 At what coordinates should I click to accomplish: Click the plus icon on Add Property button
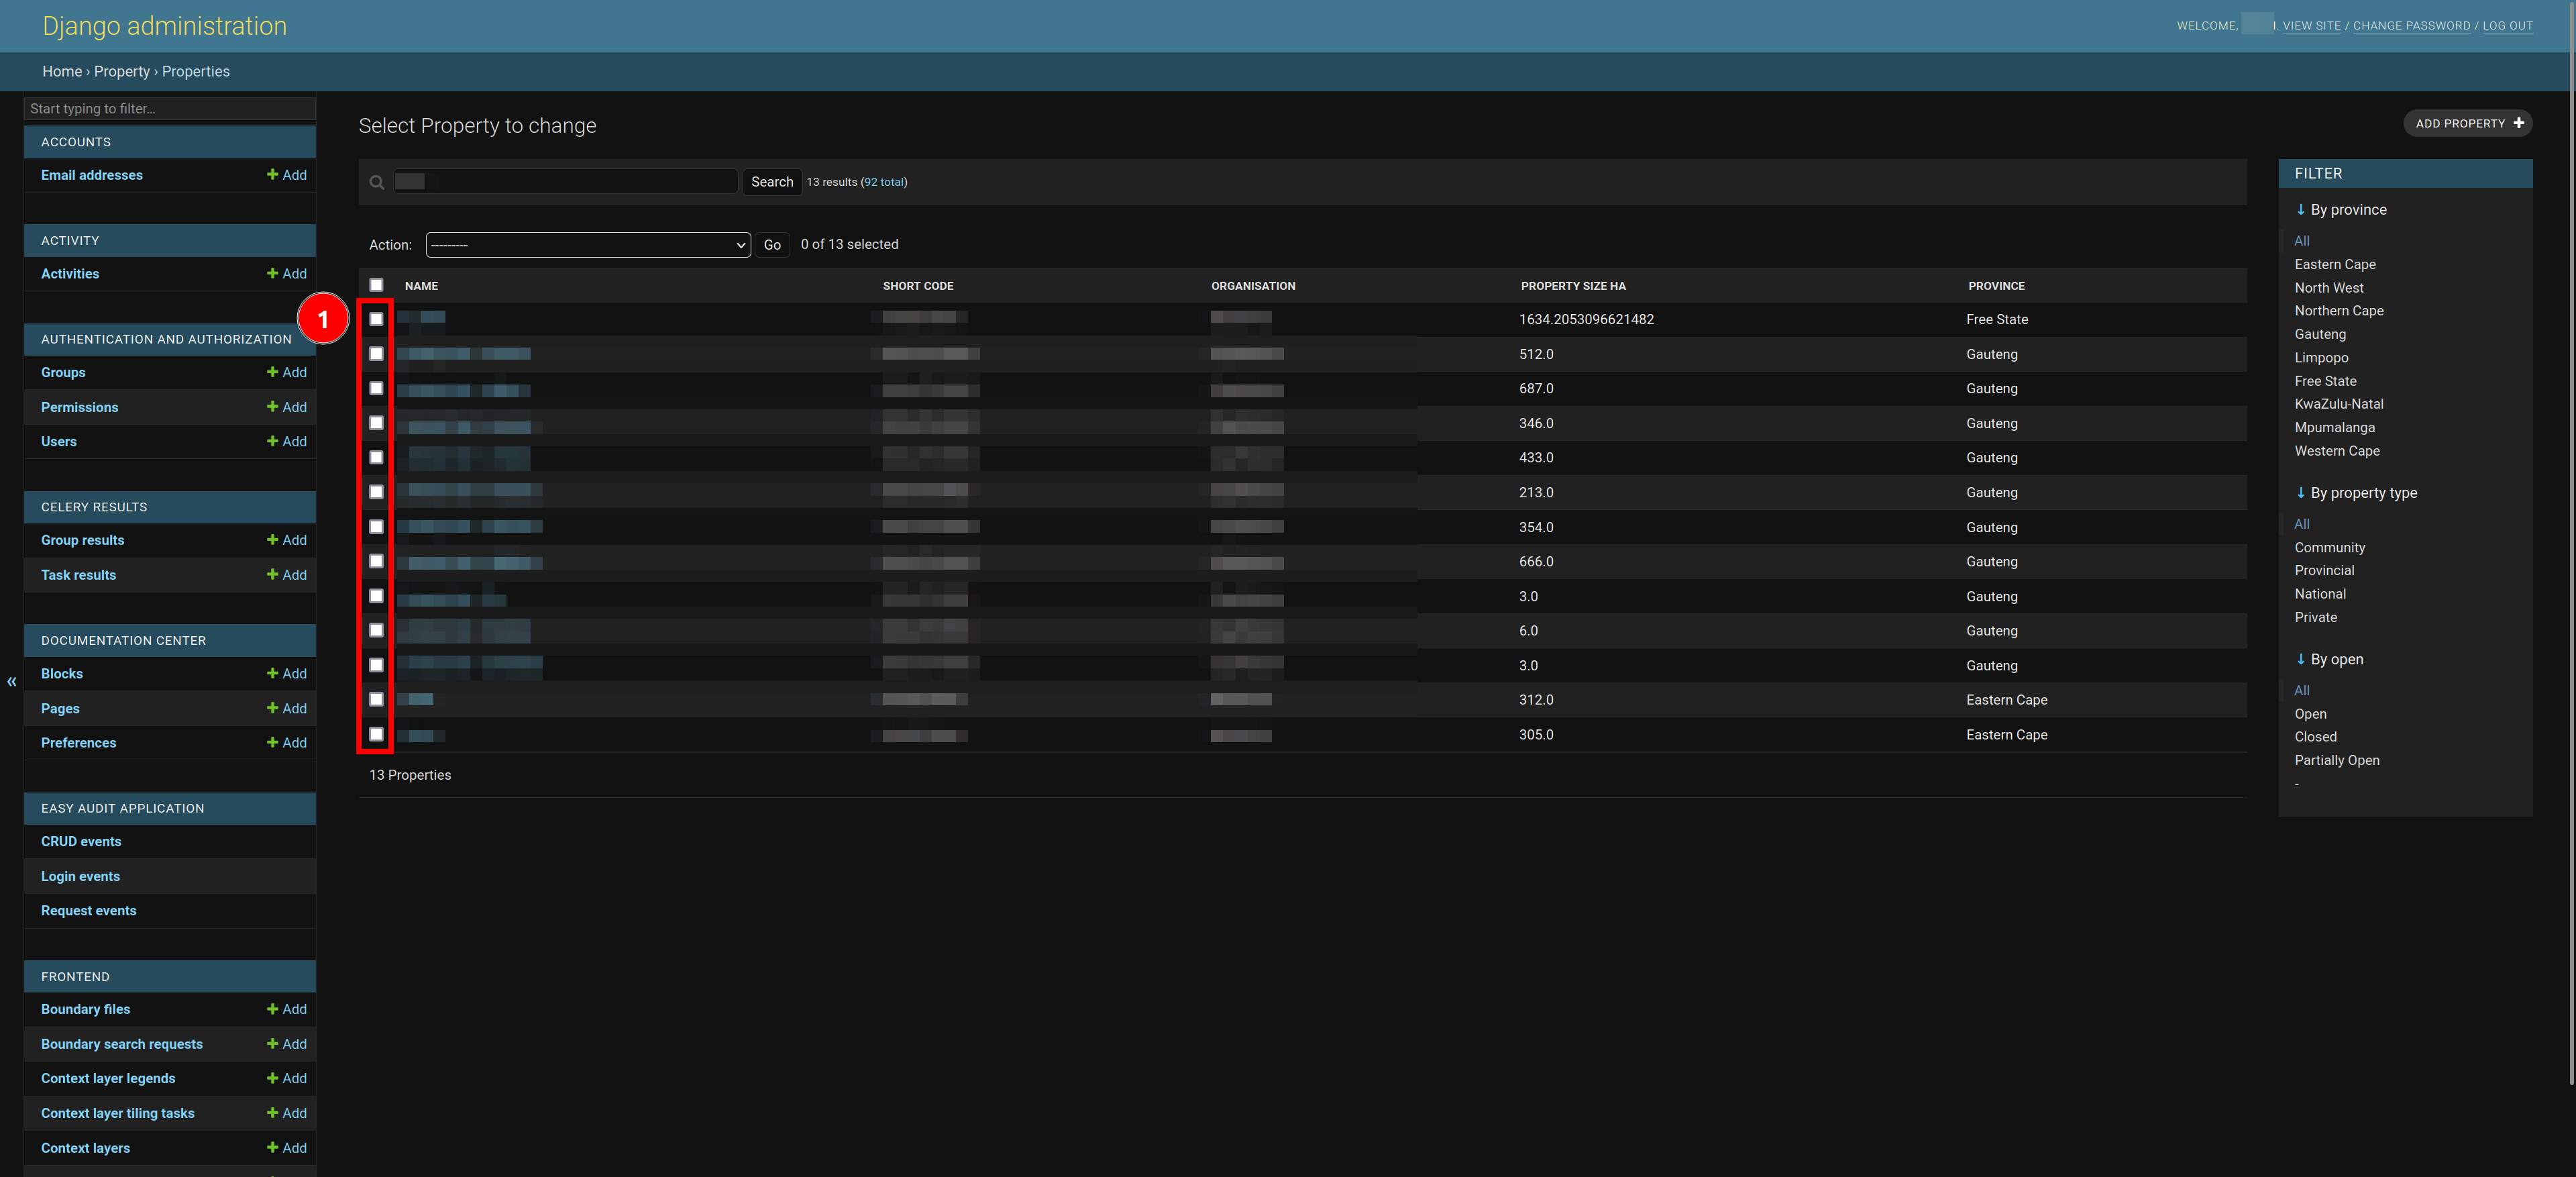click(2518, 123)
